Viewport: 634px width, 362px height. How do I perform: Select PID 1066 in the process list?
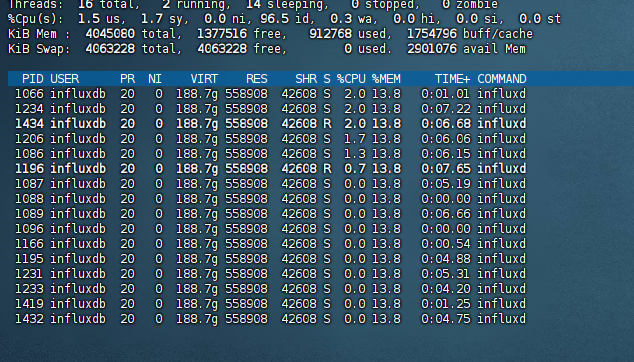click(29, 94)
